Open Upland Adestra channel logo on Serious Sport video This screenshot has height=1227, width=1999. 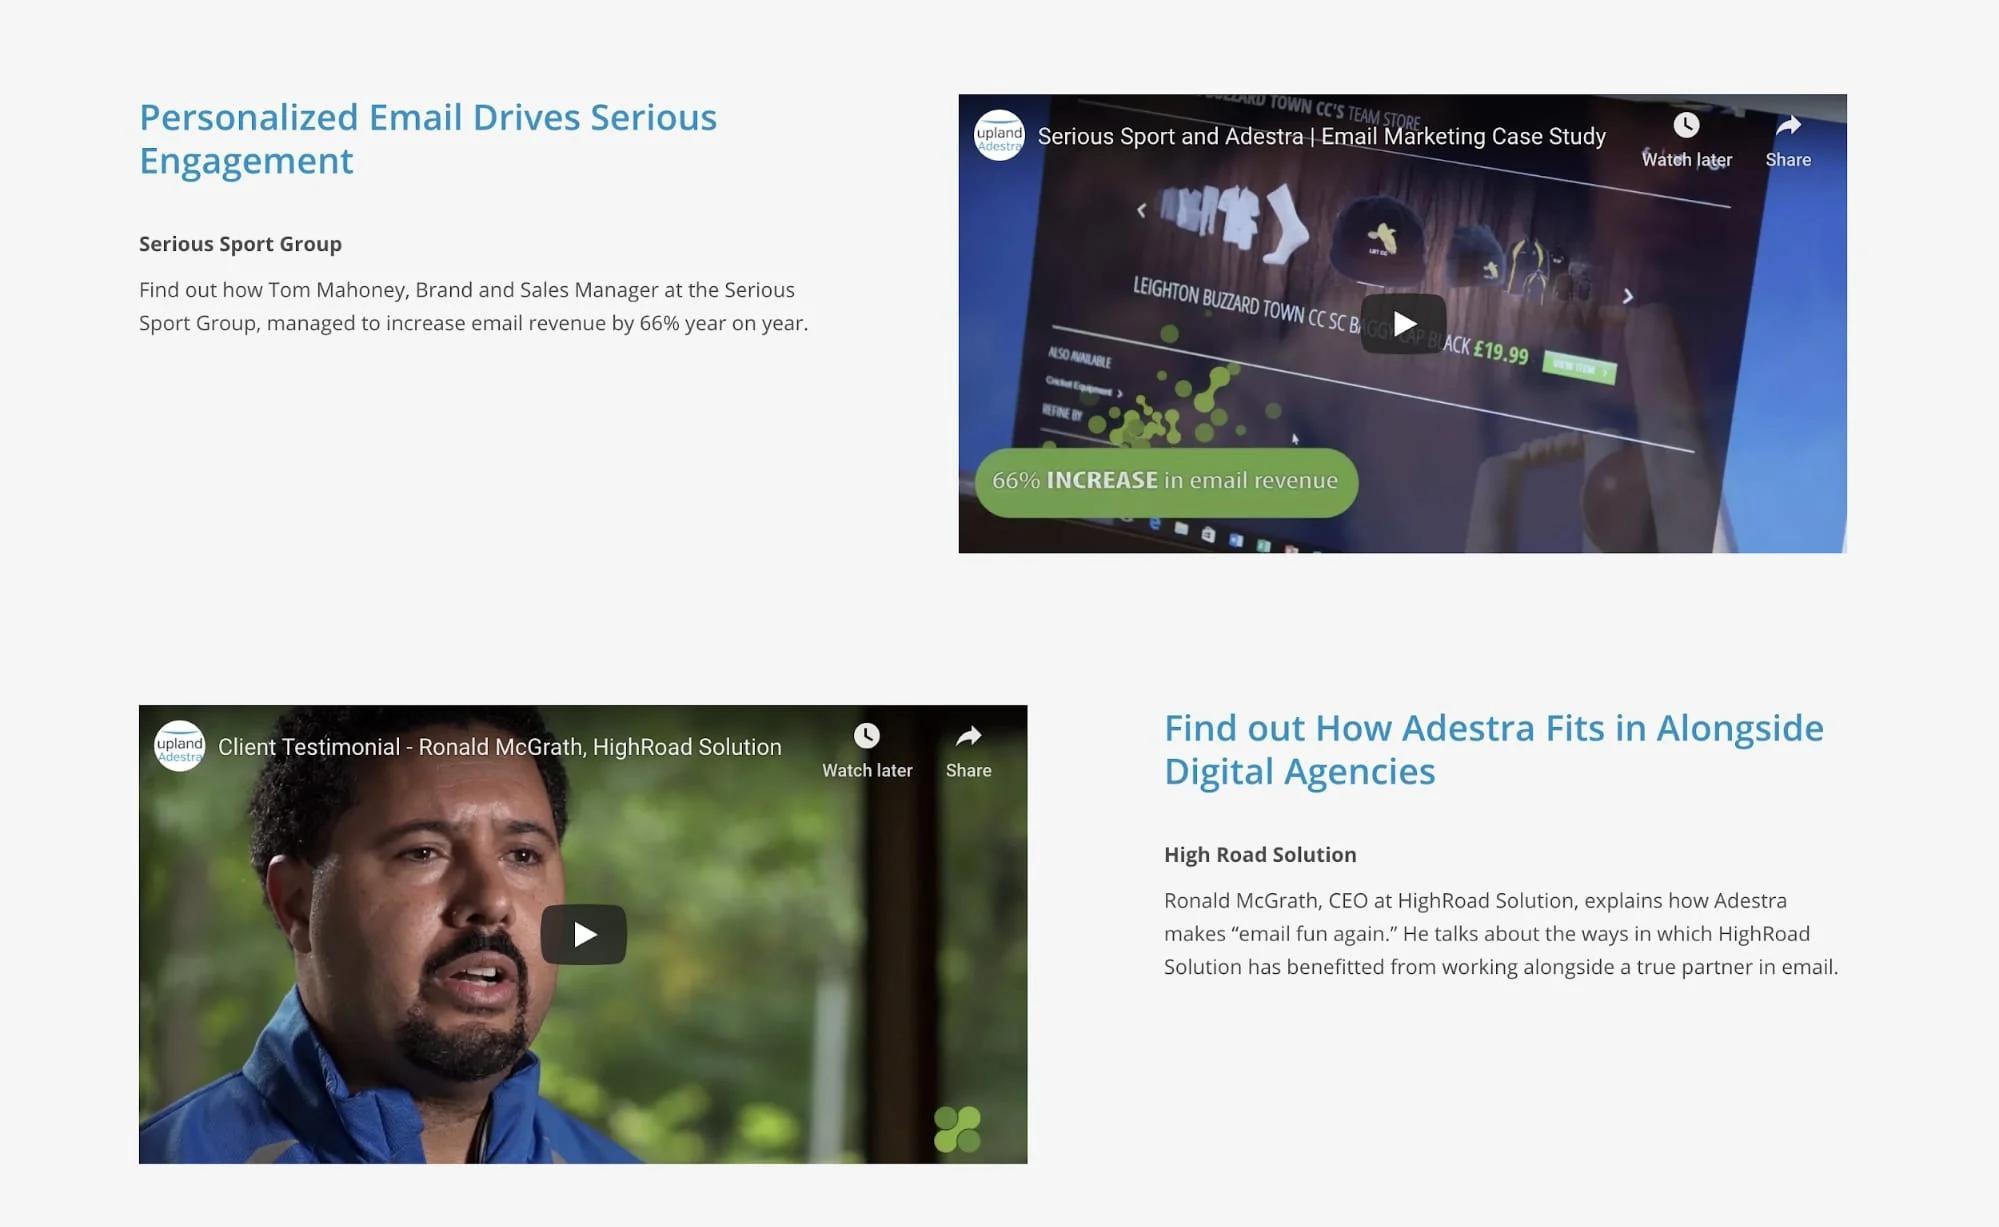click(x=999, y=136)
